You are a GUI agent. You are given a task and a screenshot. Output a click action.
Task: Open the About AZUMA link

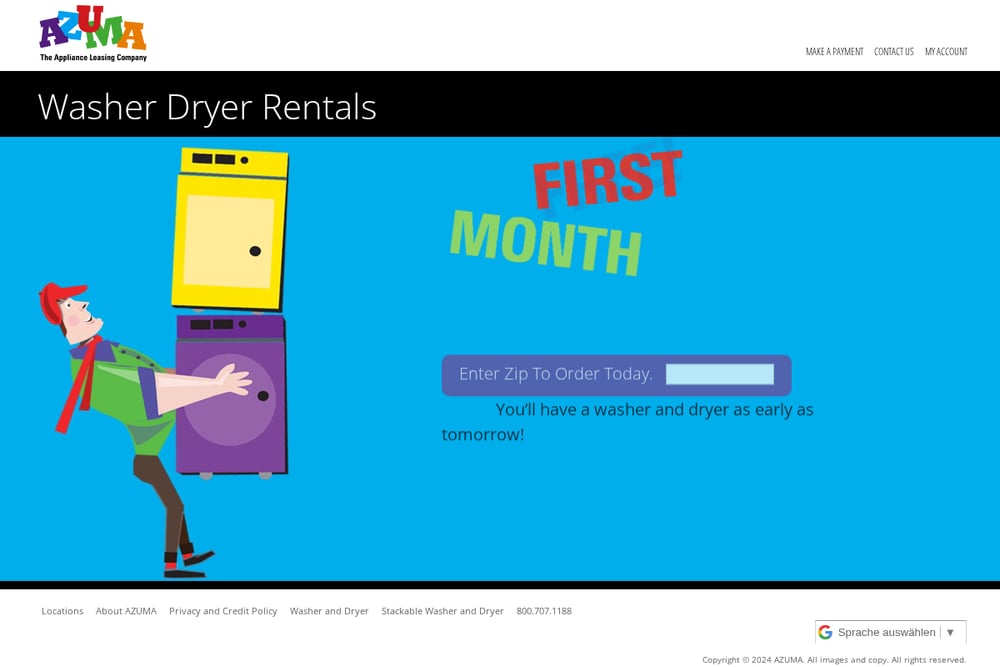tap(126, 611)
